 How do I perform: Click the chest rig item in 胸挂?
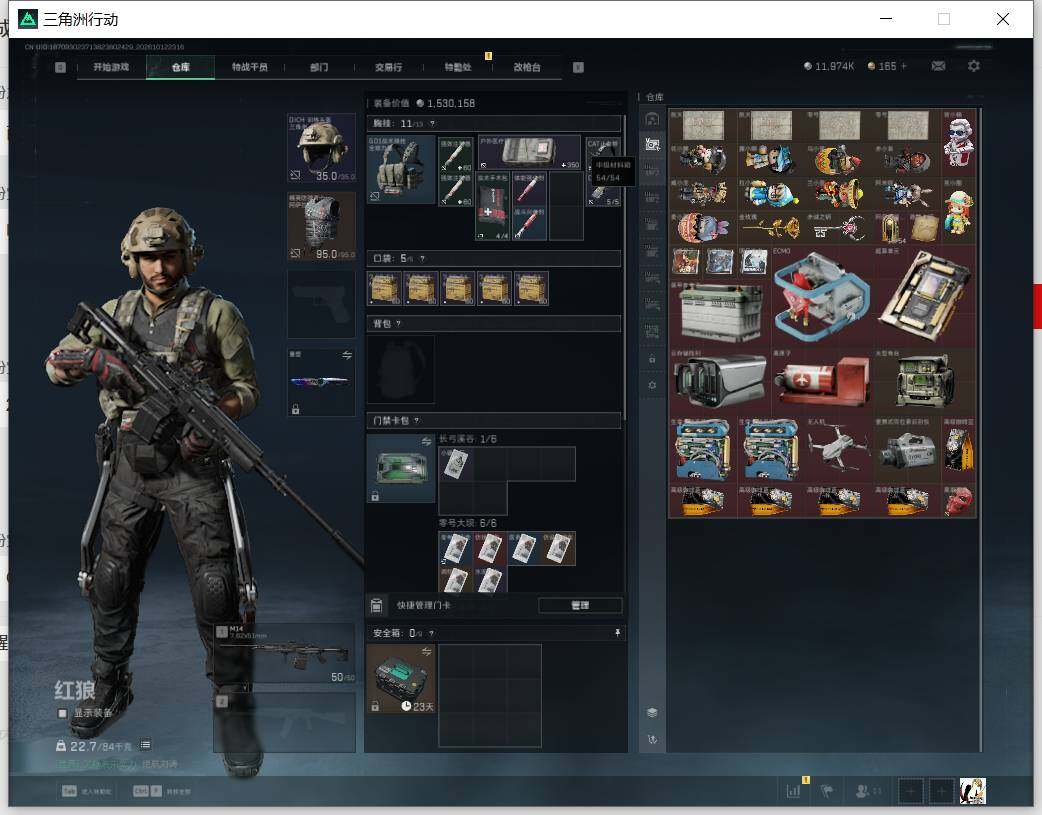[401, 170]
